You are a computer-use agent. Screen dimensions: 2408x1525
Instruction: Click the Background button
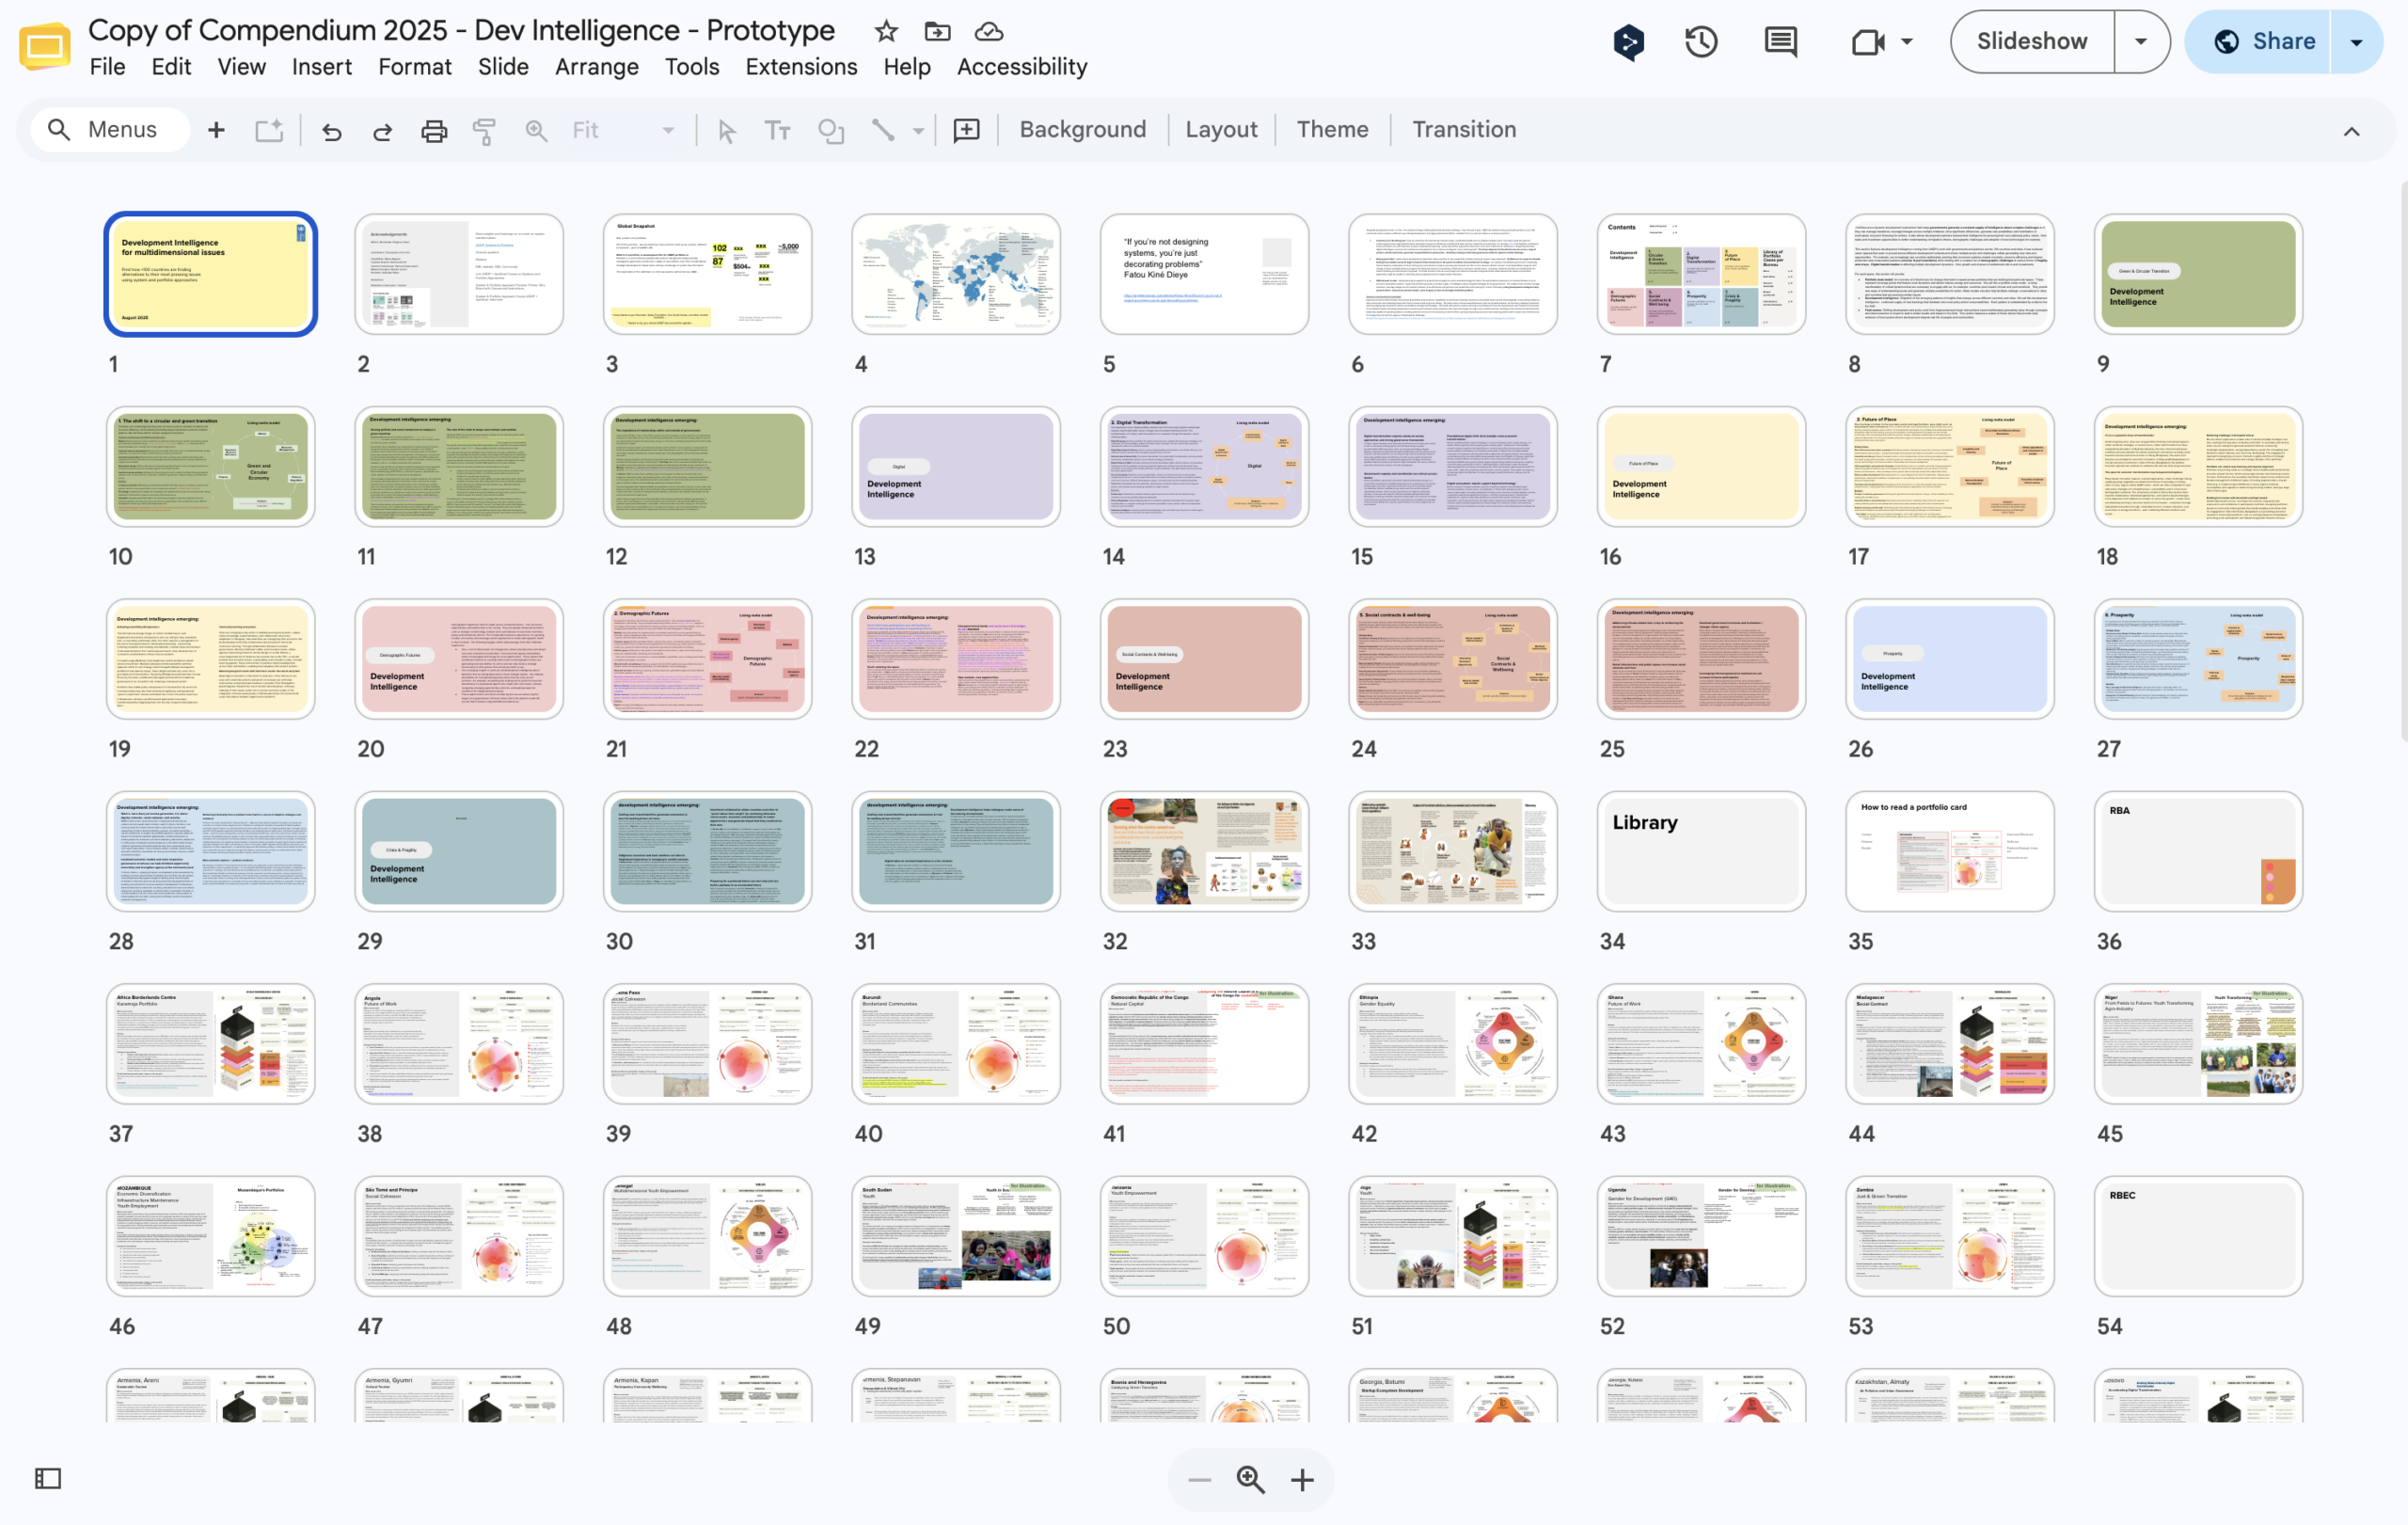point(1083,130)
